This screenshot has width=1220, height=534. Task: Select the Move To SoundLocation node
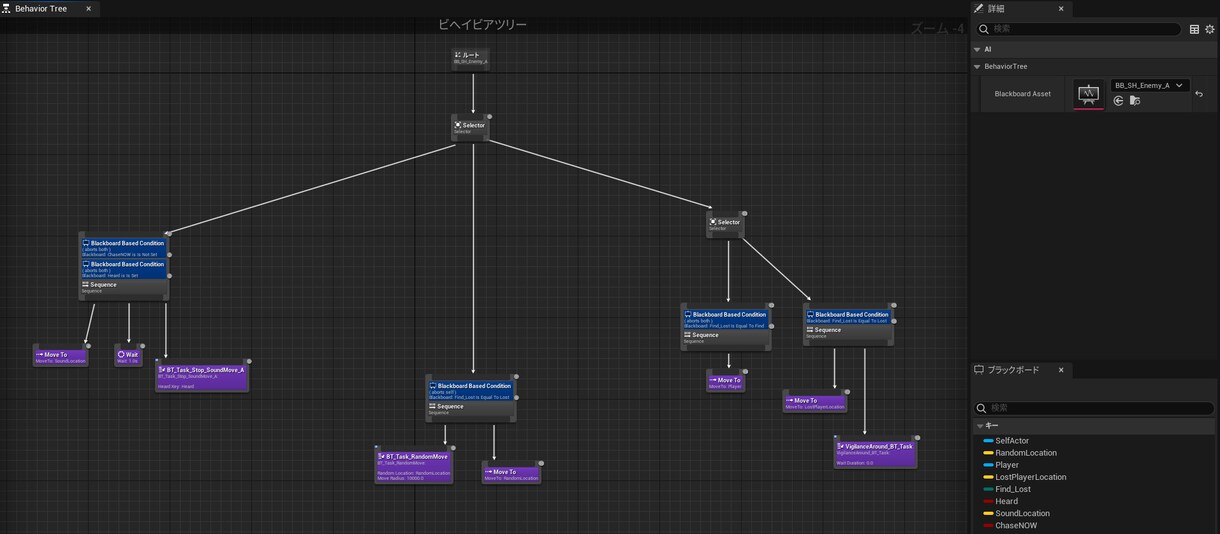tap(60, 356)
